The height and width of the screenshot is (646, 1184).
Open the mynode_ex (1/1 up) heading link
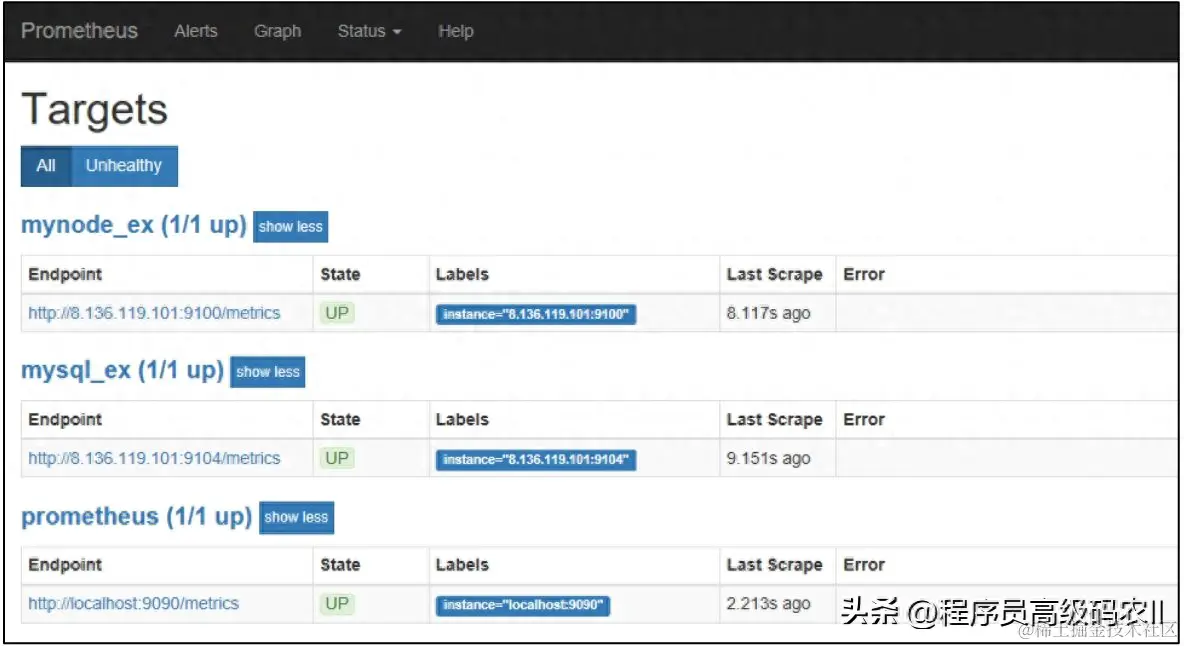click(134, 225)
